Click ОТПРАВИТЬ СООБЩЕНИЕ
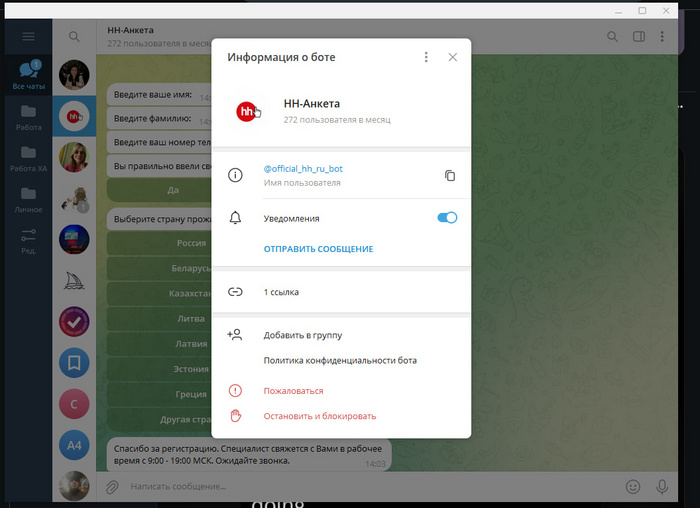700x508 pixels. [318, 249]
